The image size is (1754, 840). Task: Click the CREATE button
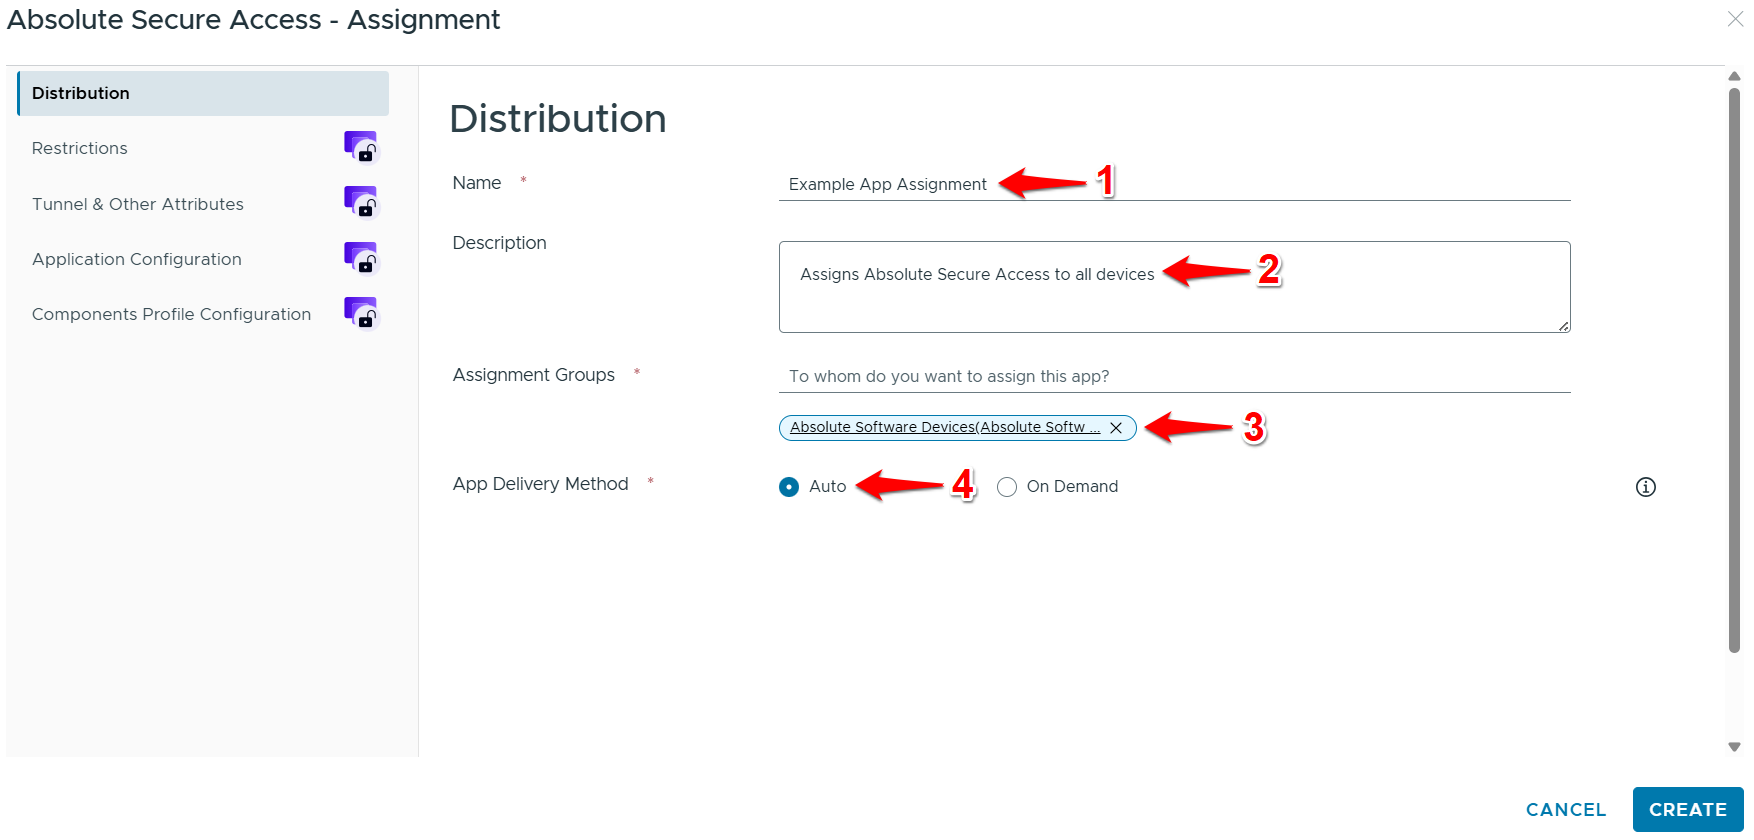click(1688, 810)
